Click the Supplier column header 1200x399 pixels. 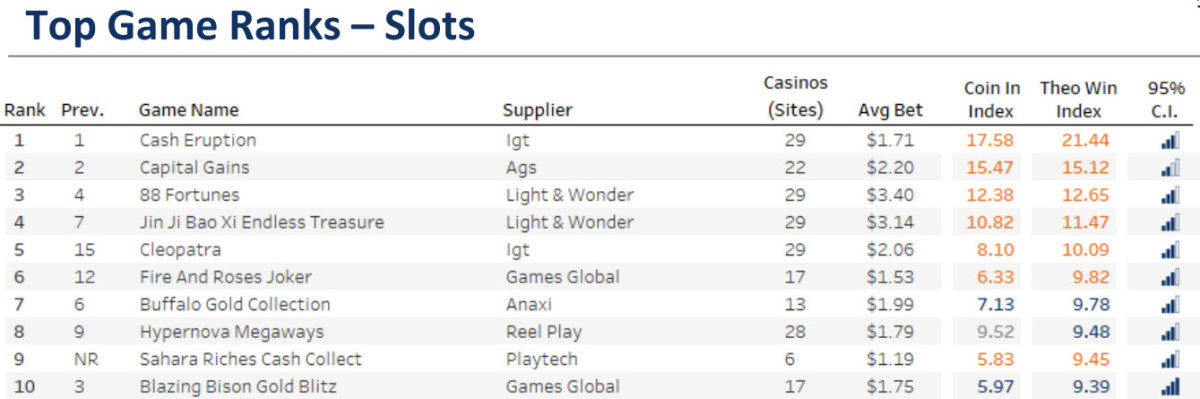tap(537, 111)
